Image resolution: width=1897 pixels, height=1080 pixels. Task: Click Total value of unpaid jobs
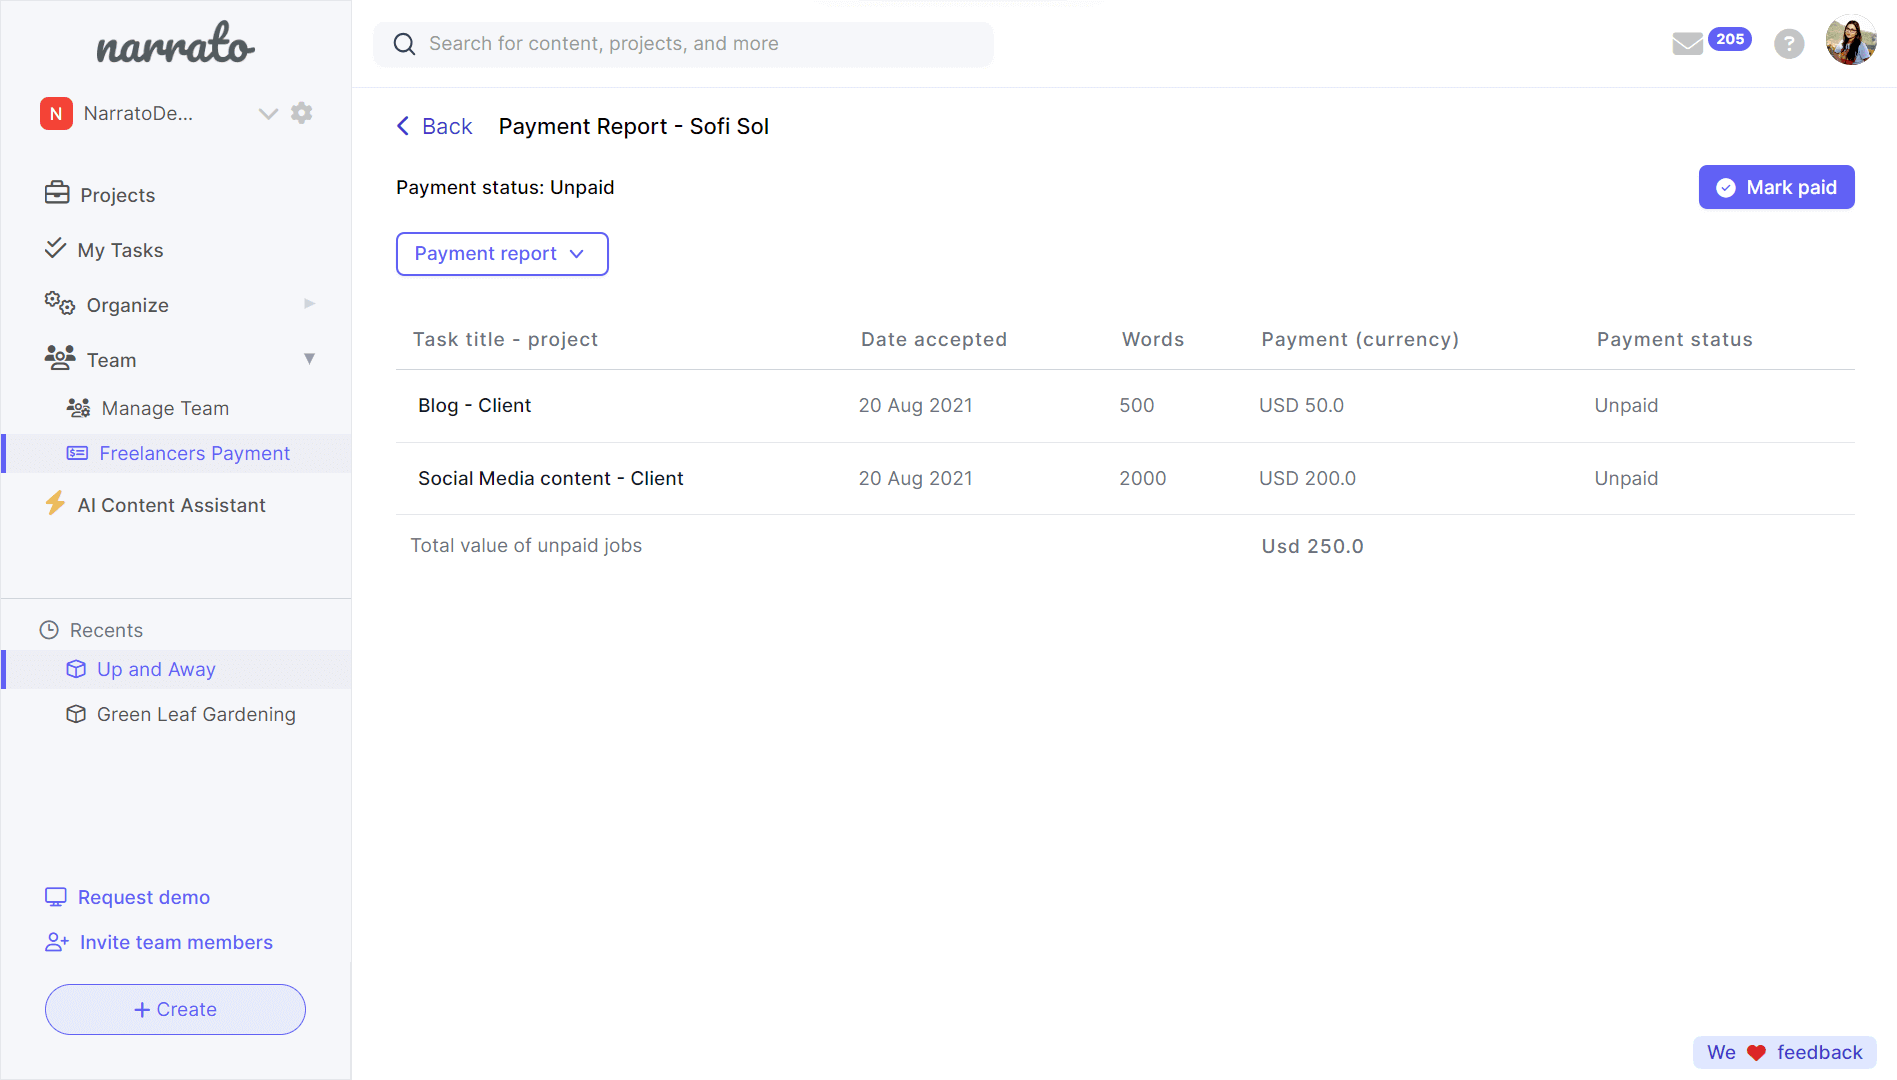click(526, 545)
